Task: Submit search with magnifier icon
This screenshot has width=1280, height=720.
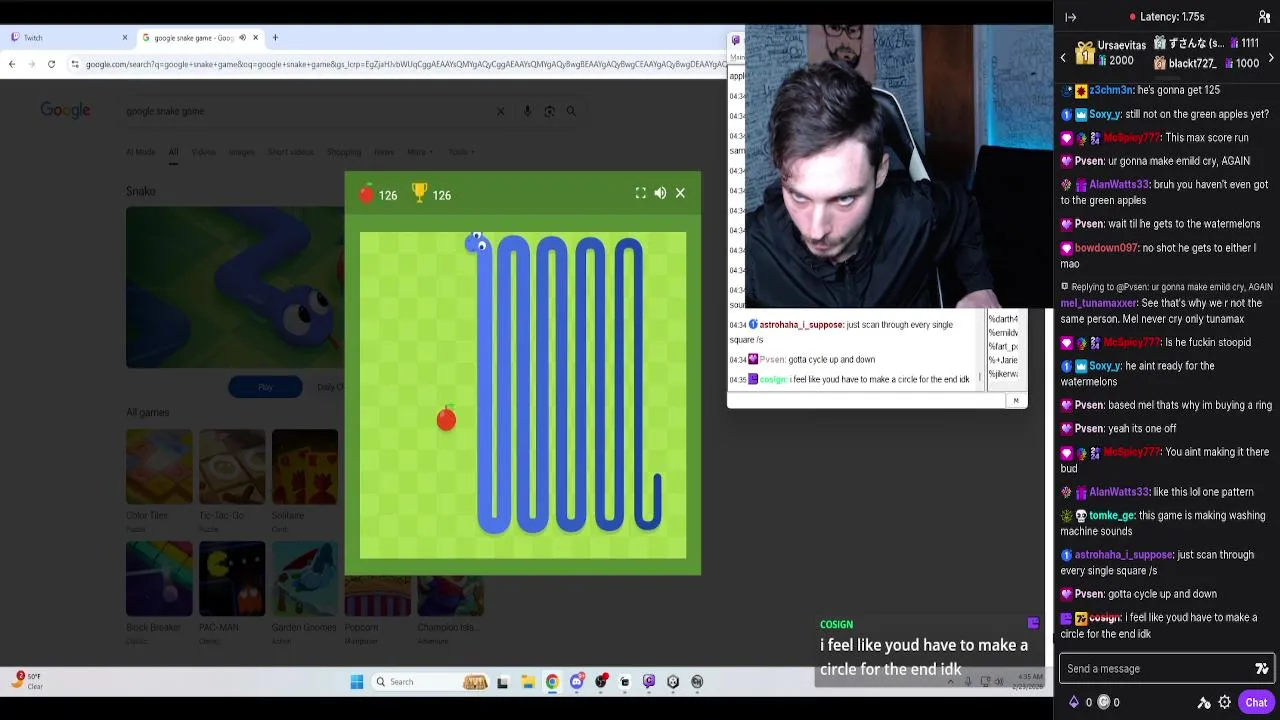Action: pos(571,111)
